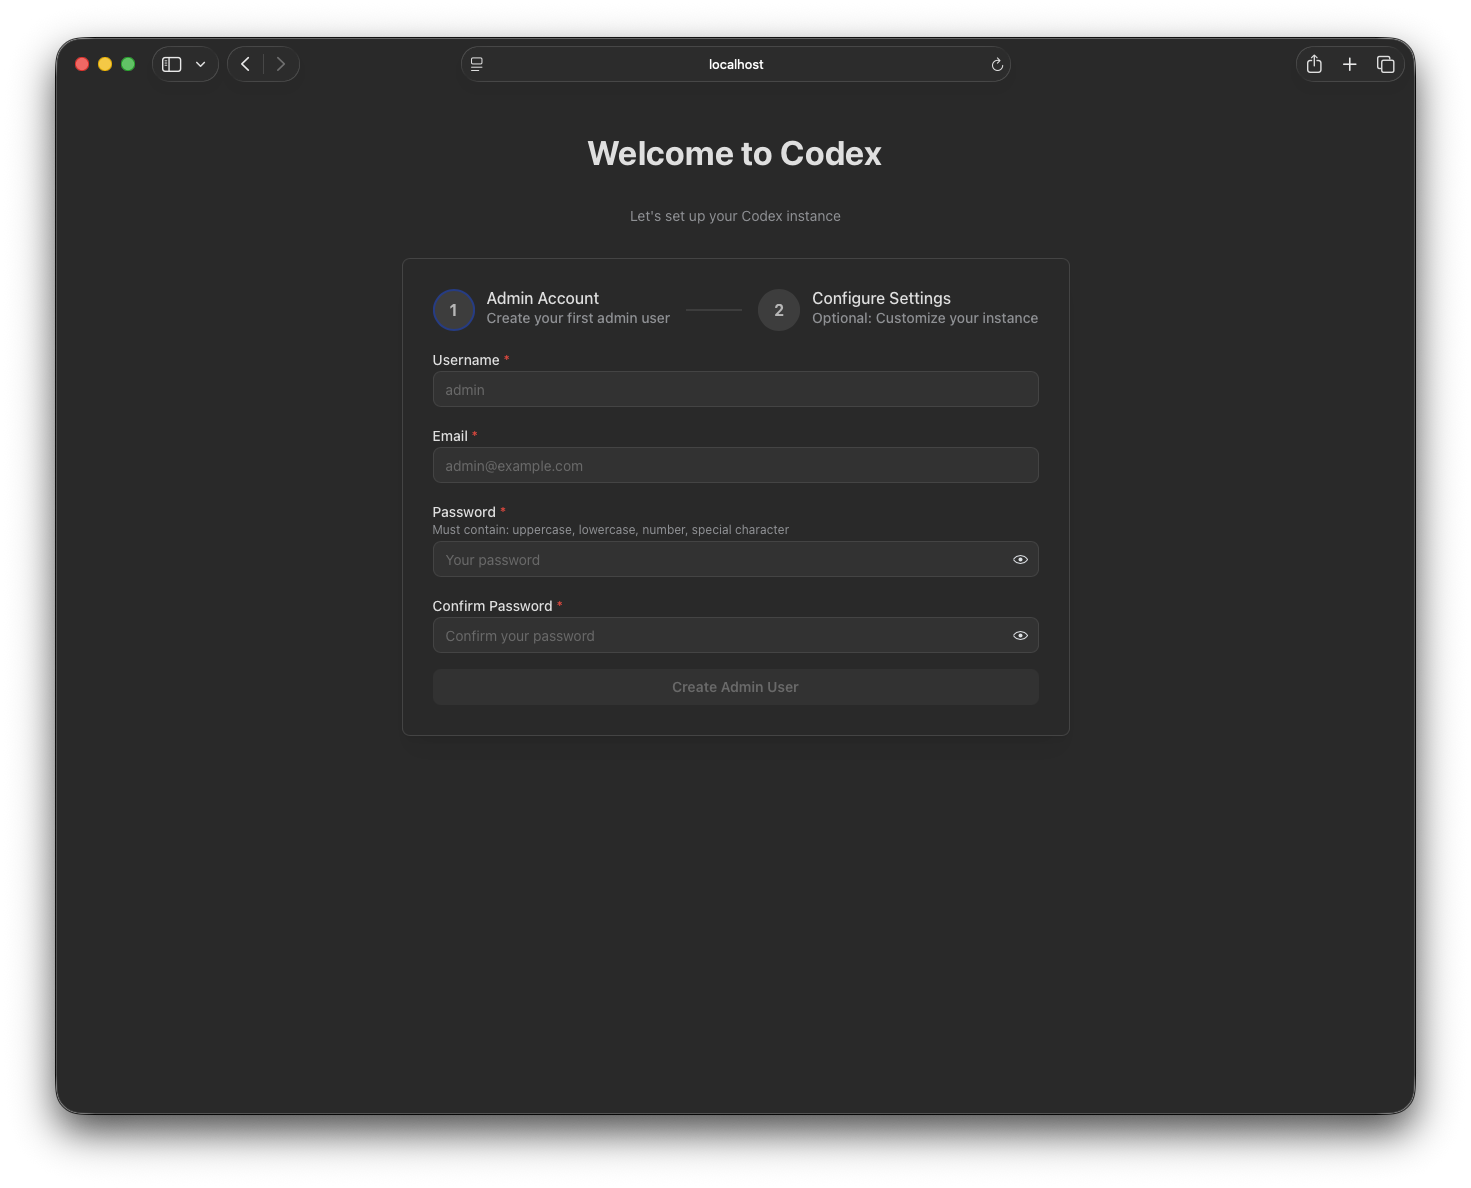Toggle password visibility off again

1020,559
